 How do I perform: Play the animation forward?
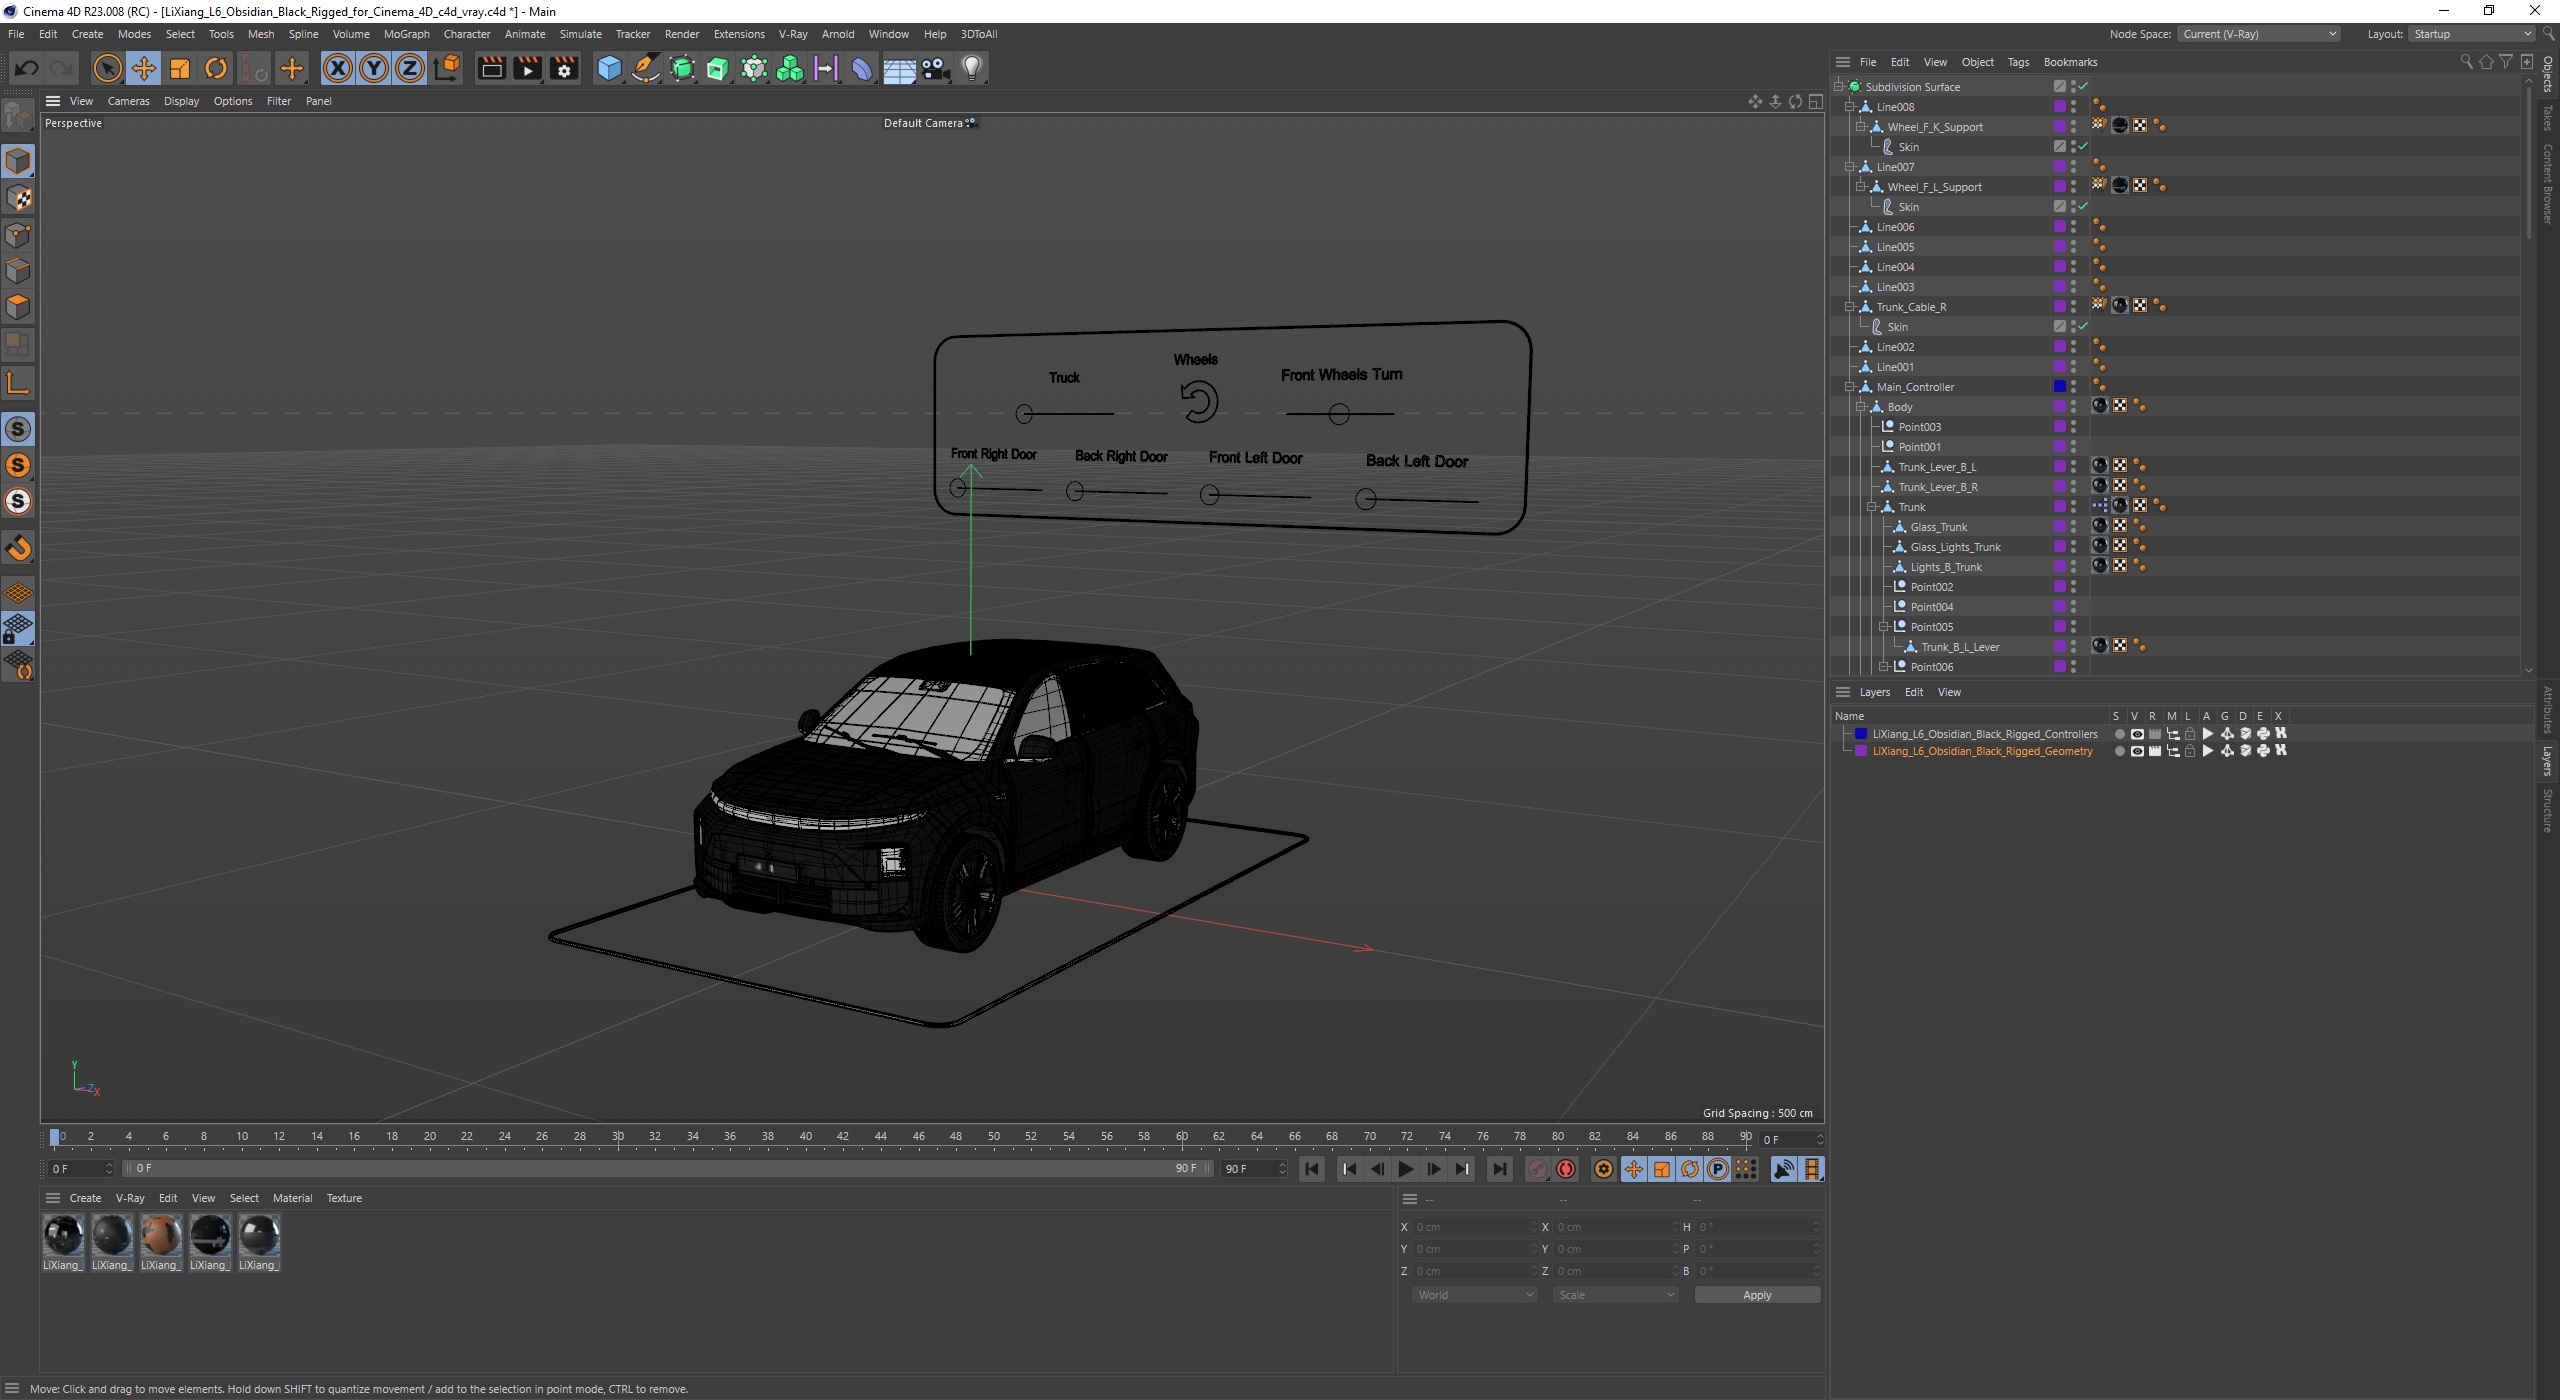[x=1405, y=1169]
